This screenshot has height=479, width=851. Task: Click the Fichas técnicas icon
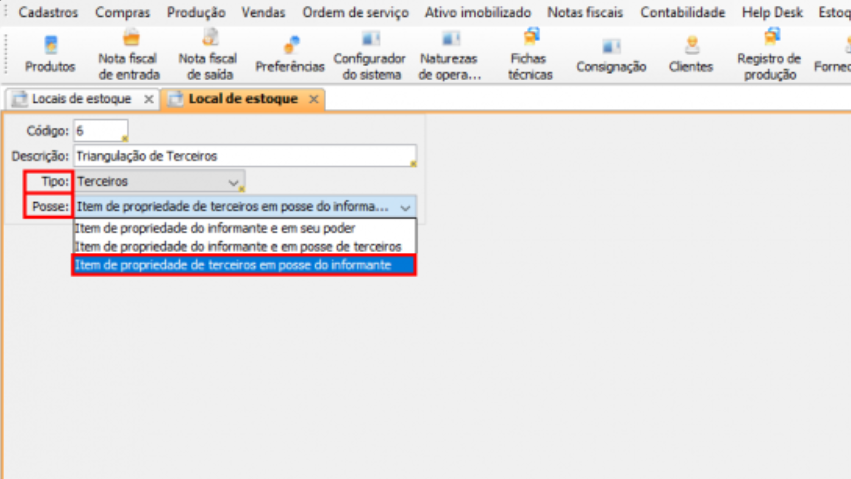[x=529, y=54]
